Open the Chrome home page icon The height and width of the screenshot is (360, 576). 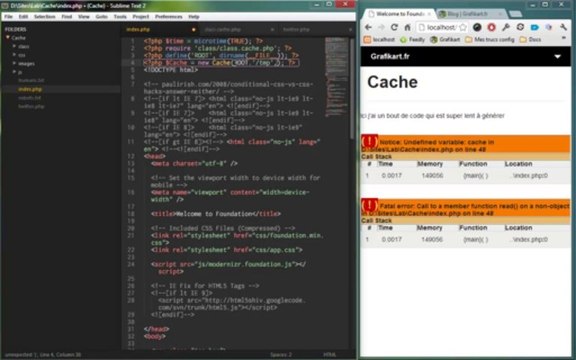[x=407, y=27]
